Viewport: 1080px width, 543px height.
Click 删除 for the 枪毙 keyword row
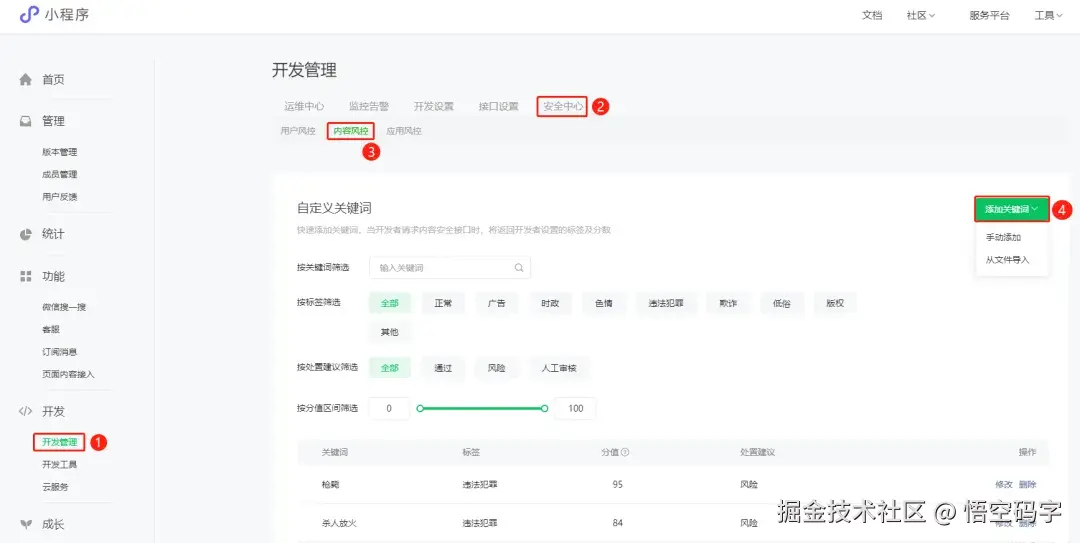pos(1027,484)
